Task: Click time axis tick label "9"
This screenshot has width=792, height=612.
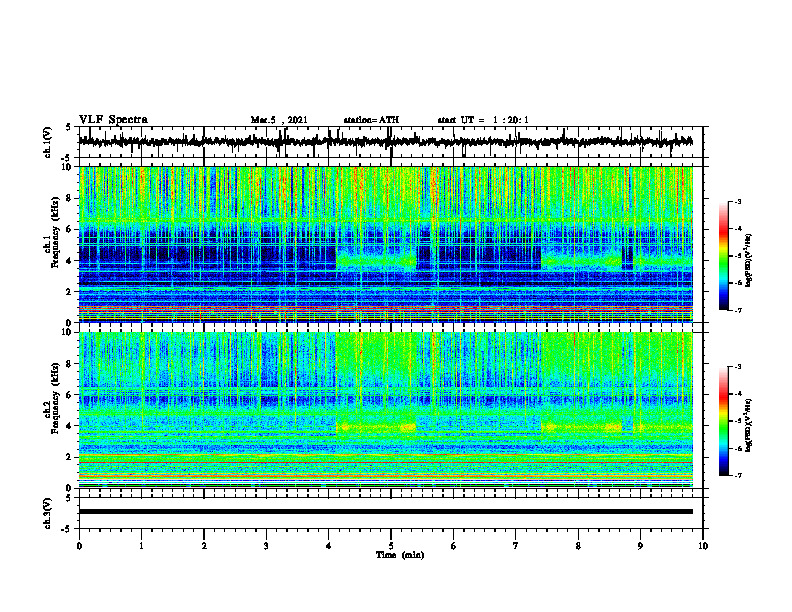Action: (640, 546)
